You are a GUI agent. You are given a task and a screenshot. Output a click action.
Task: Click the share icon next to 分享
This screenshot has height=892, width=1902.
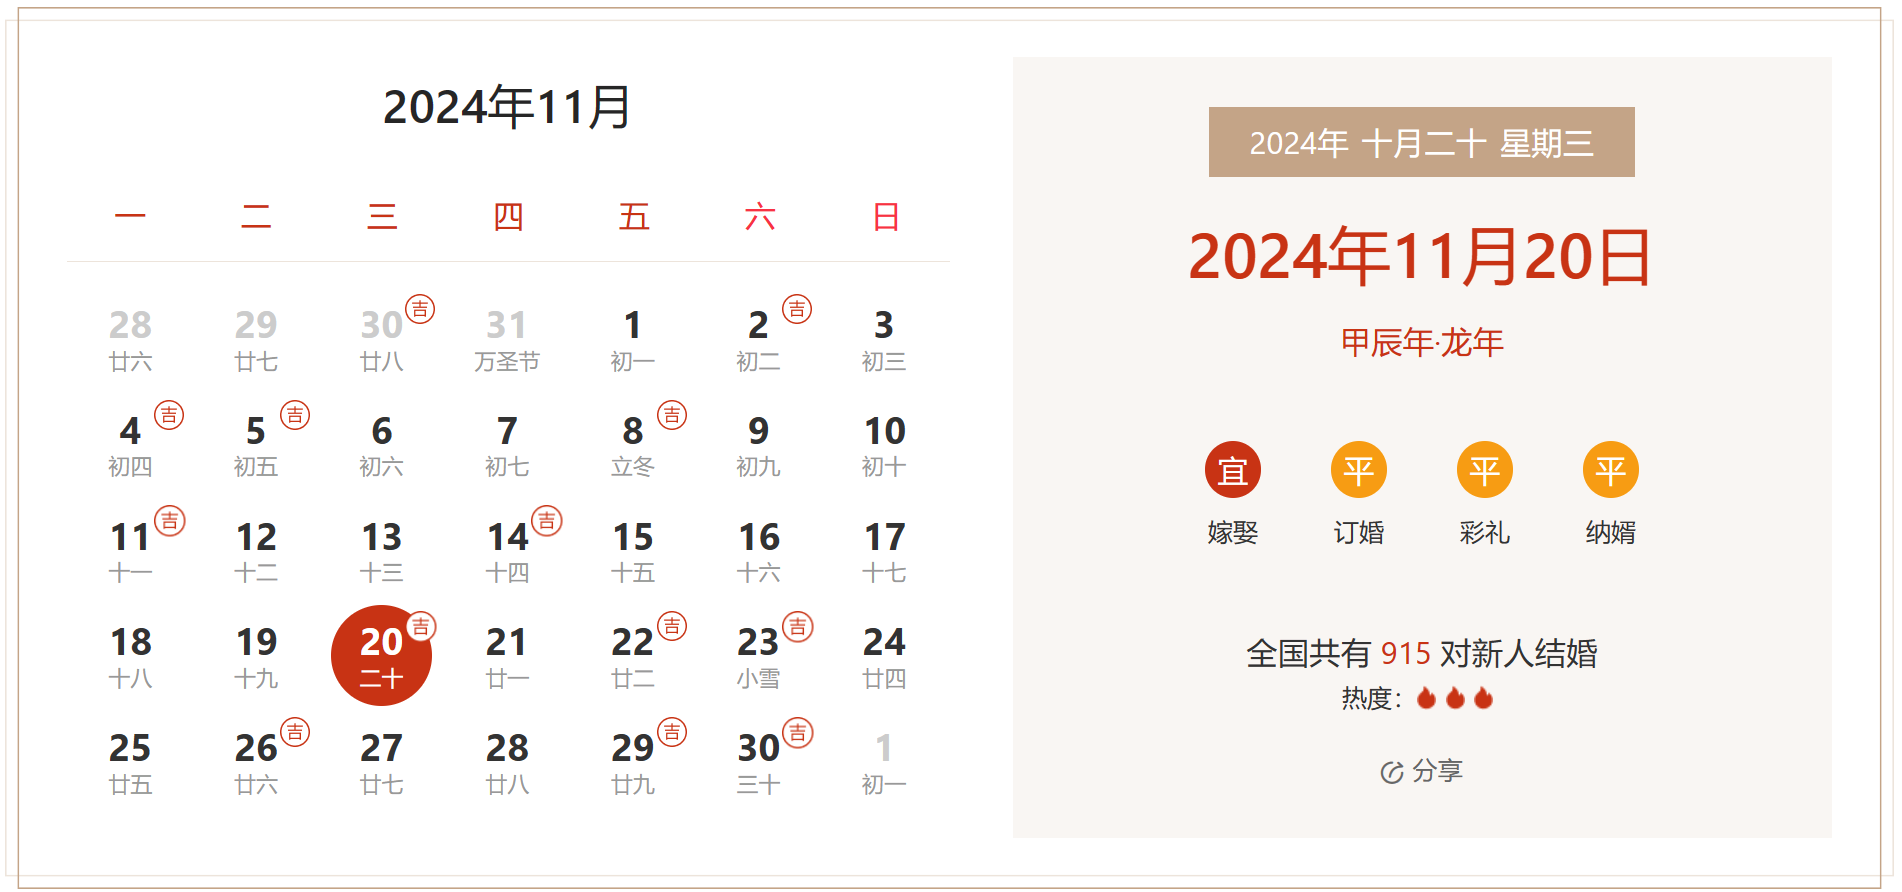click(x=1391, y=772)
